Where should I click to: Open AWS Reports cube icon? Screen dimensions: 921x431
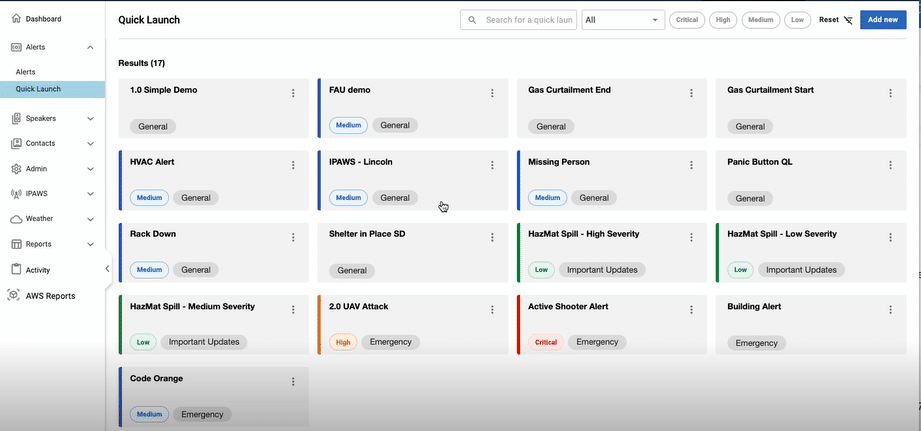14,295
